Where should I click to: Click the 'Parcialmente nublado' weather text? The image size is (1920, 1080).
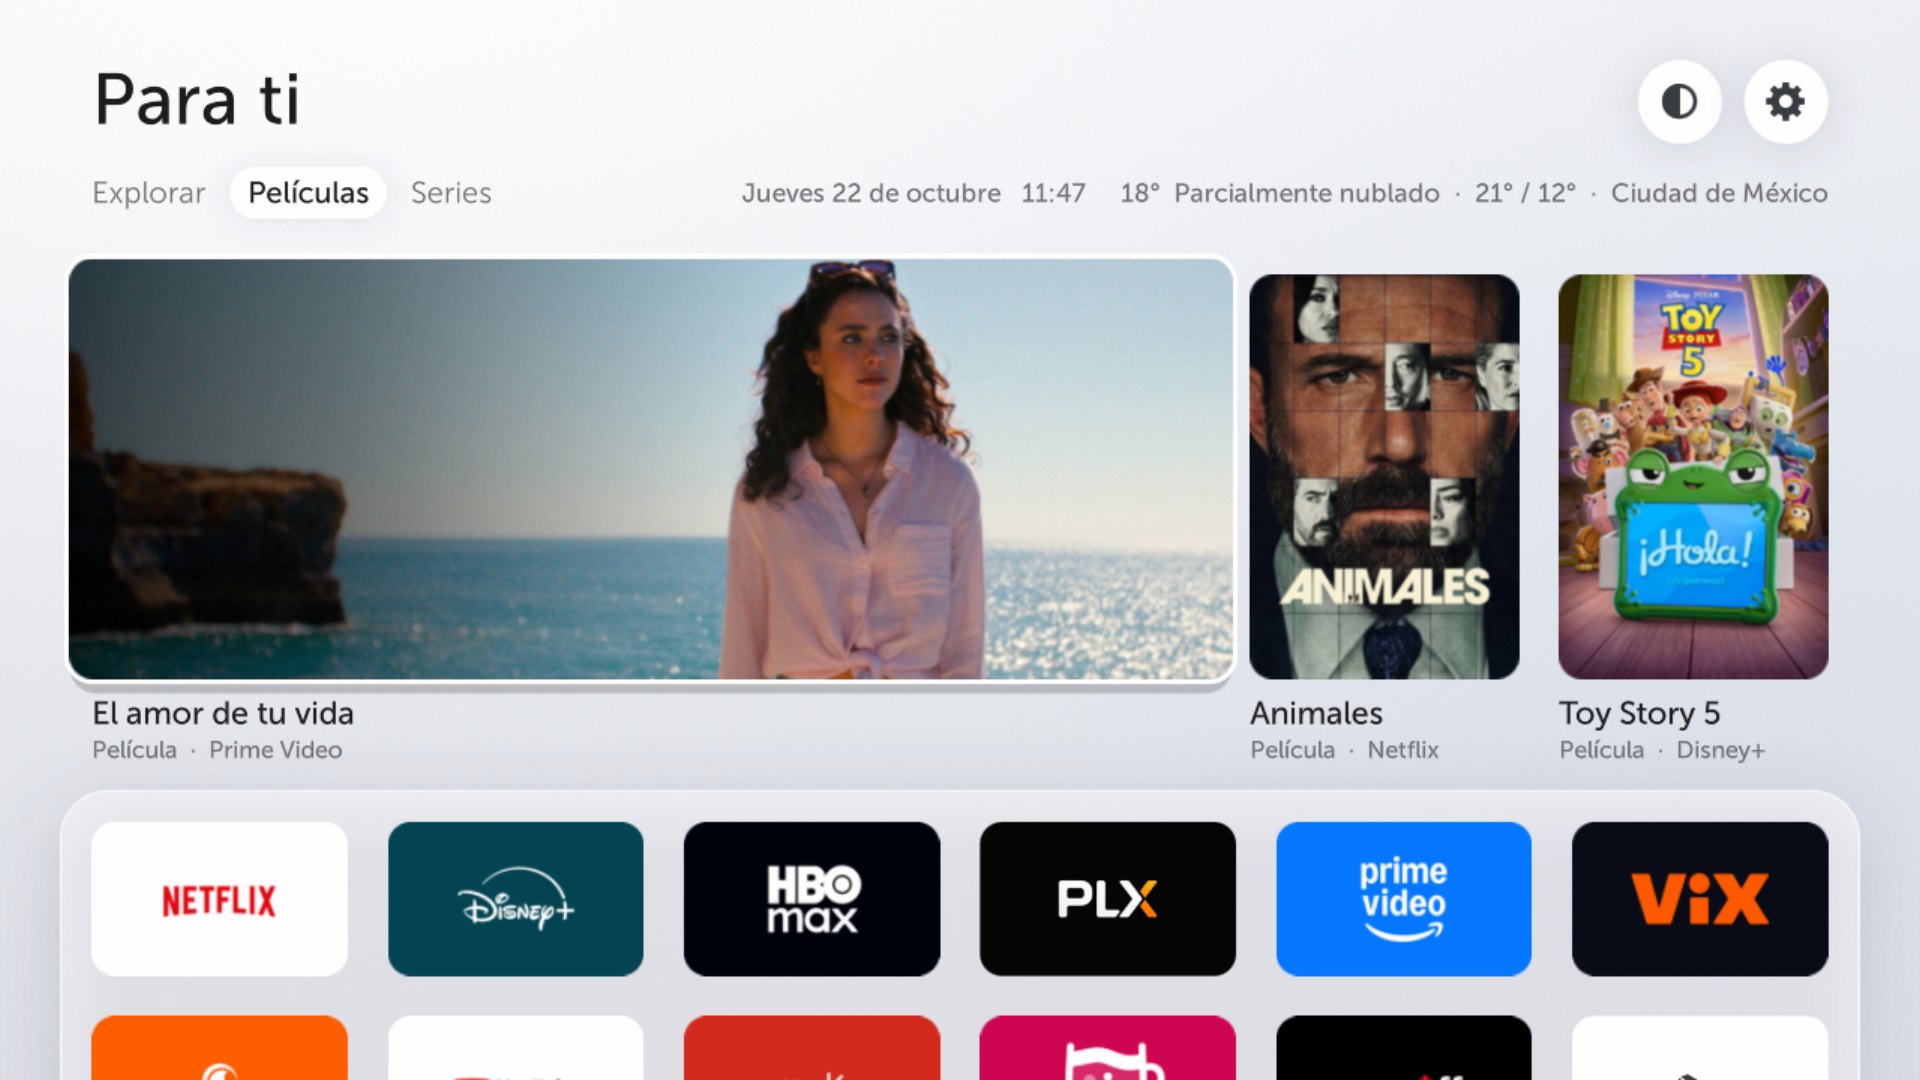pos(1306,193)
